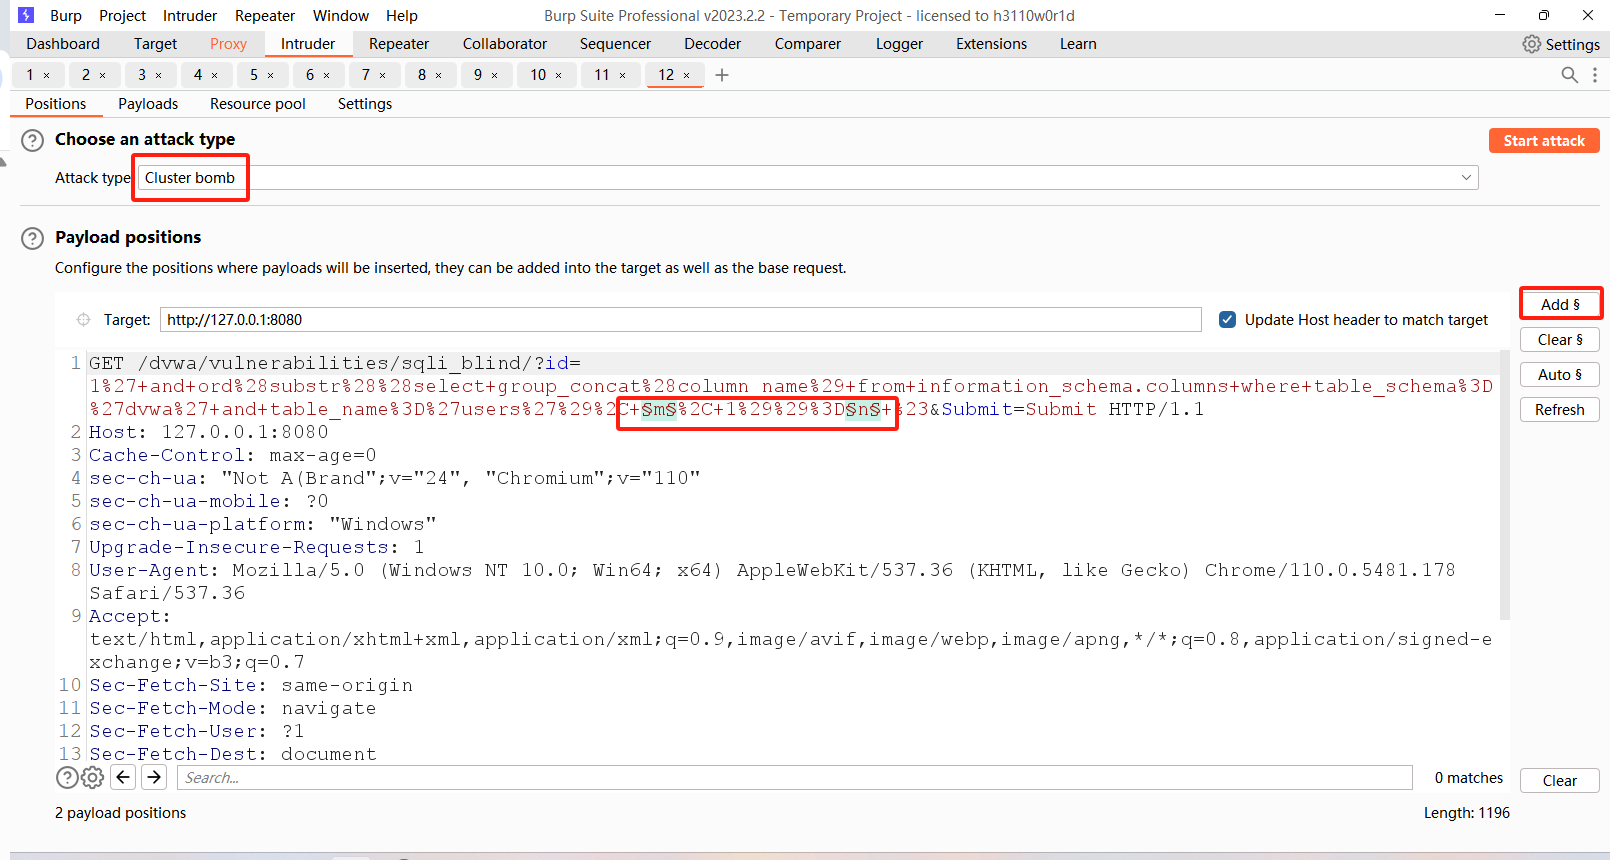Close Intruder tab 11
This screenshot has width=1610, height=860.
tap(623, 75)
